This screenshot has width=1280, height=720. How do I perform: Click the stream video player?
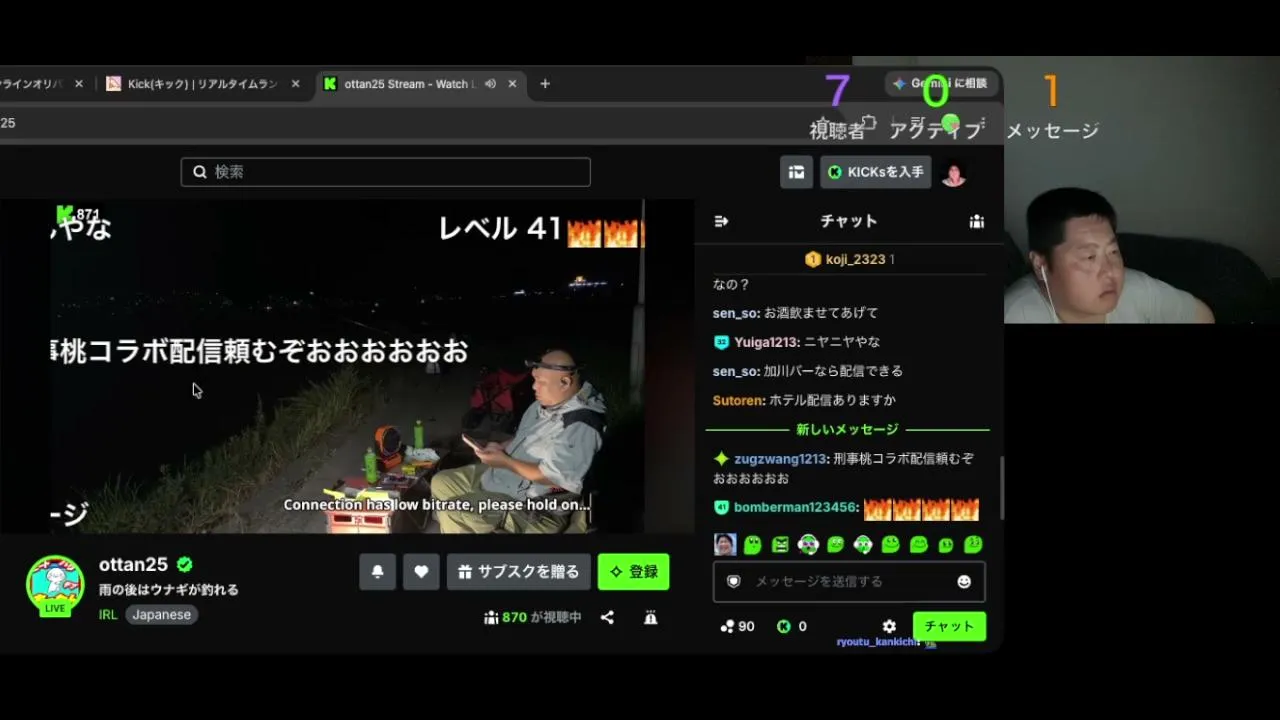[x=348, y=366]
